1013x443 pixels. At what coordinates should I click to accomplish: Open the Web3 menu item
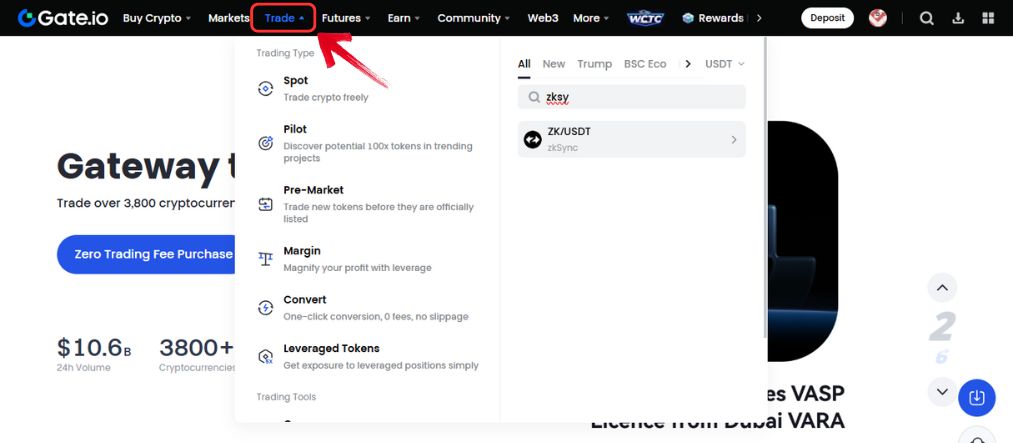(x=543, y=18)
